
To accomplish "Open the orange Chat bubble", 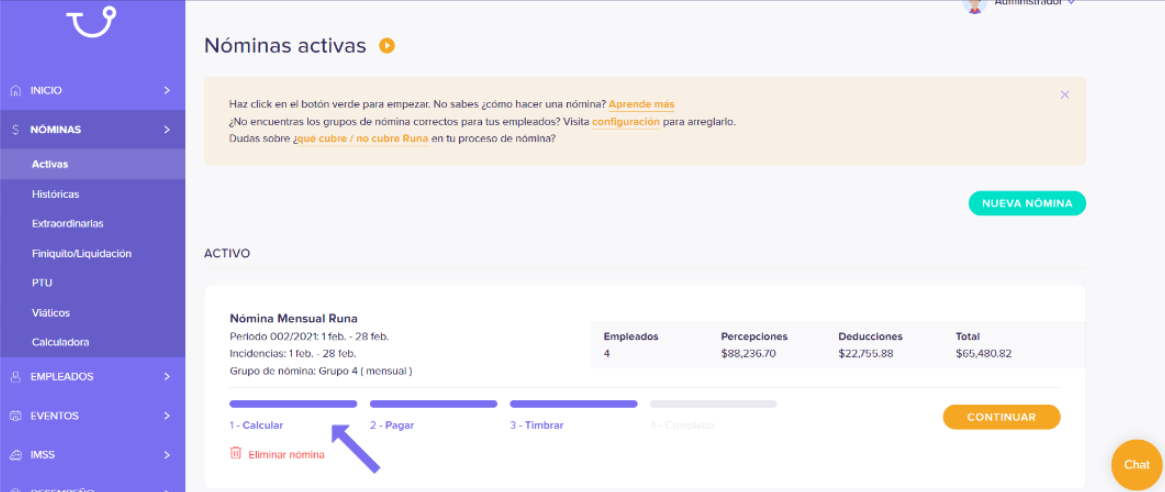I will (x=1137, y=465).
